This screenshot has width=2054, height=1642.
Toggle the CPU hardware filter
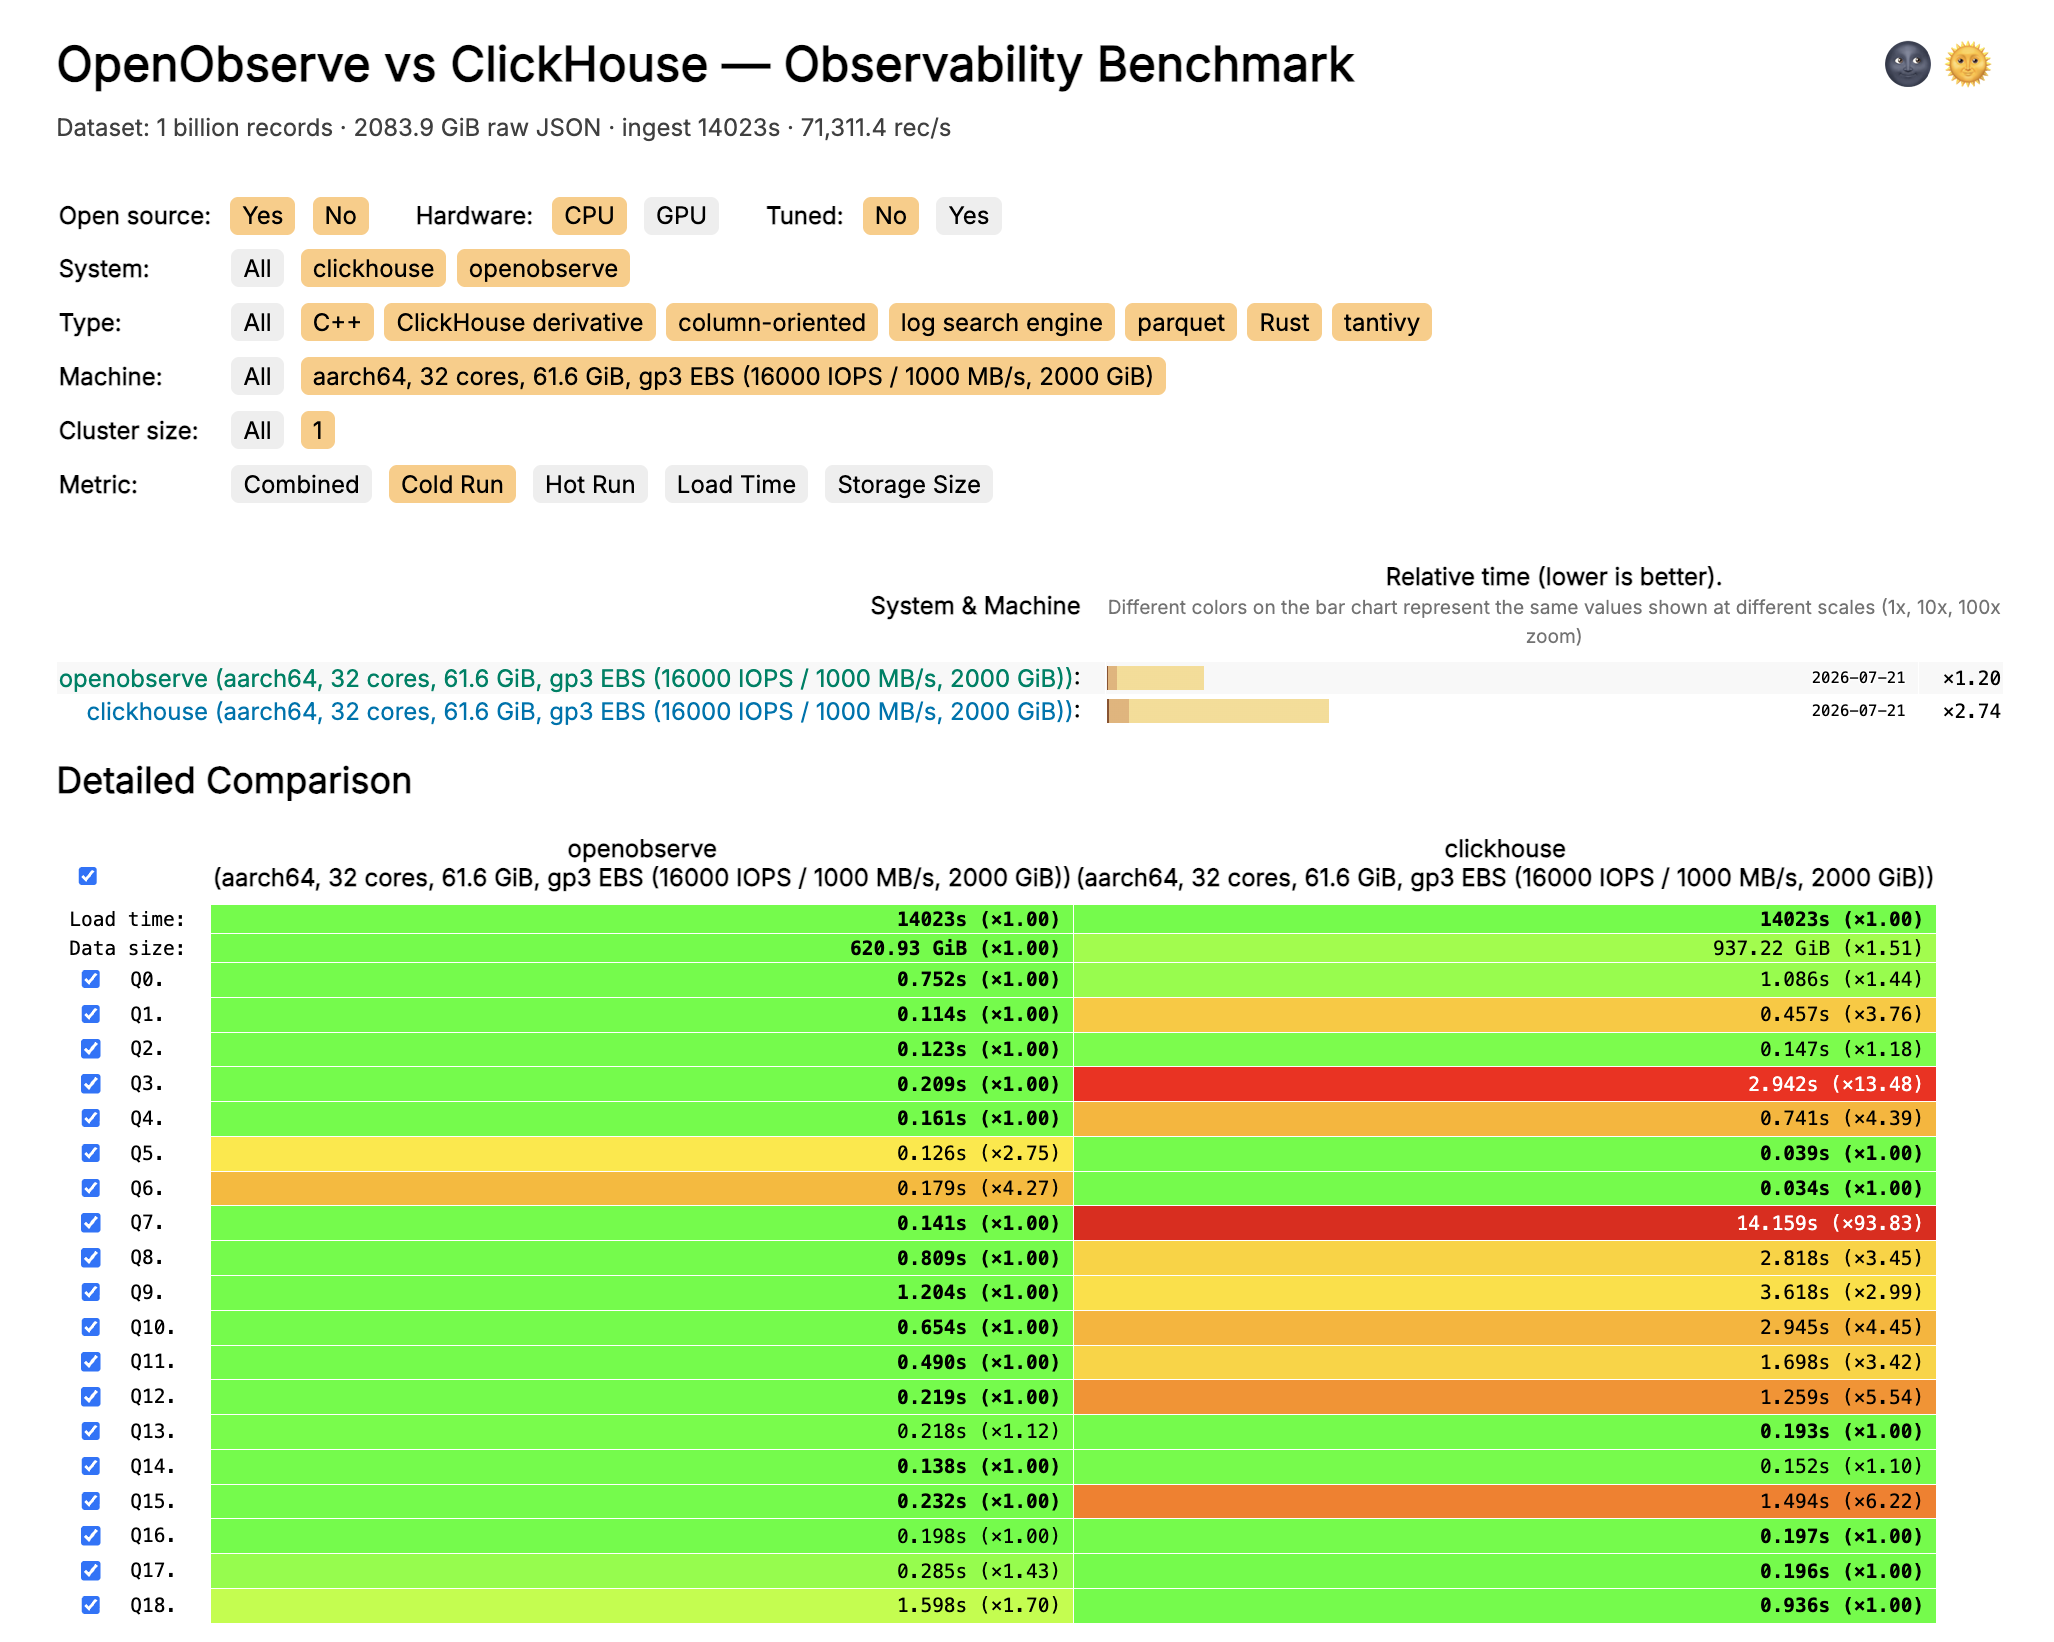(589, 216)
